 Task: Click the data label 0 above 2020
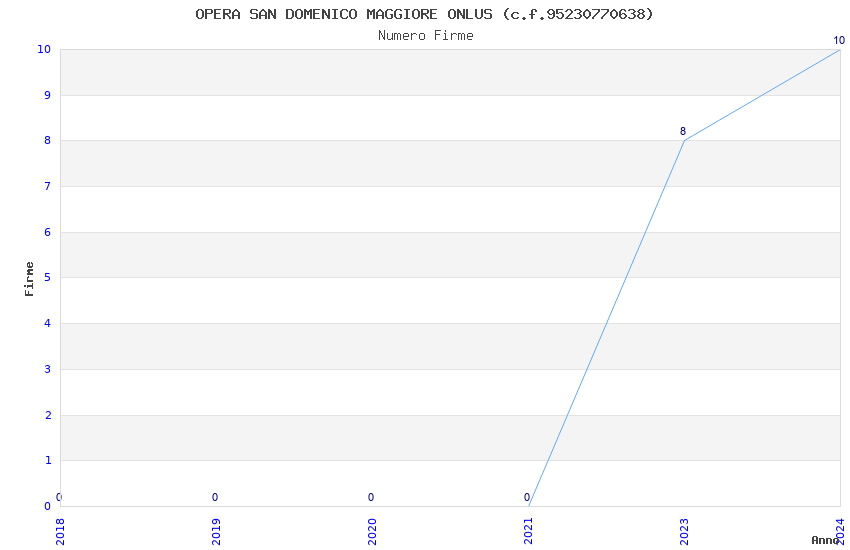coord(371,497)
